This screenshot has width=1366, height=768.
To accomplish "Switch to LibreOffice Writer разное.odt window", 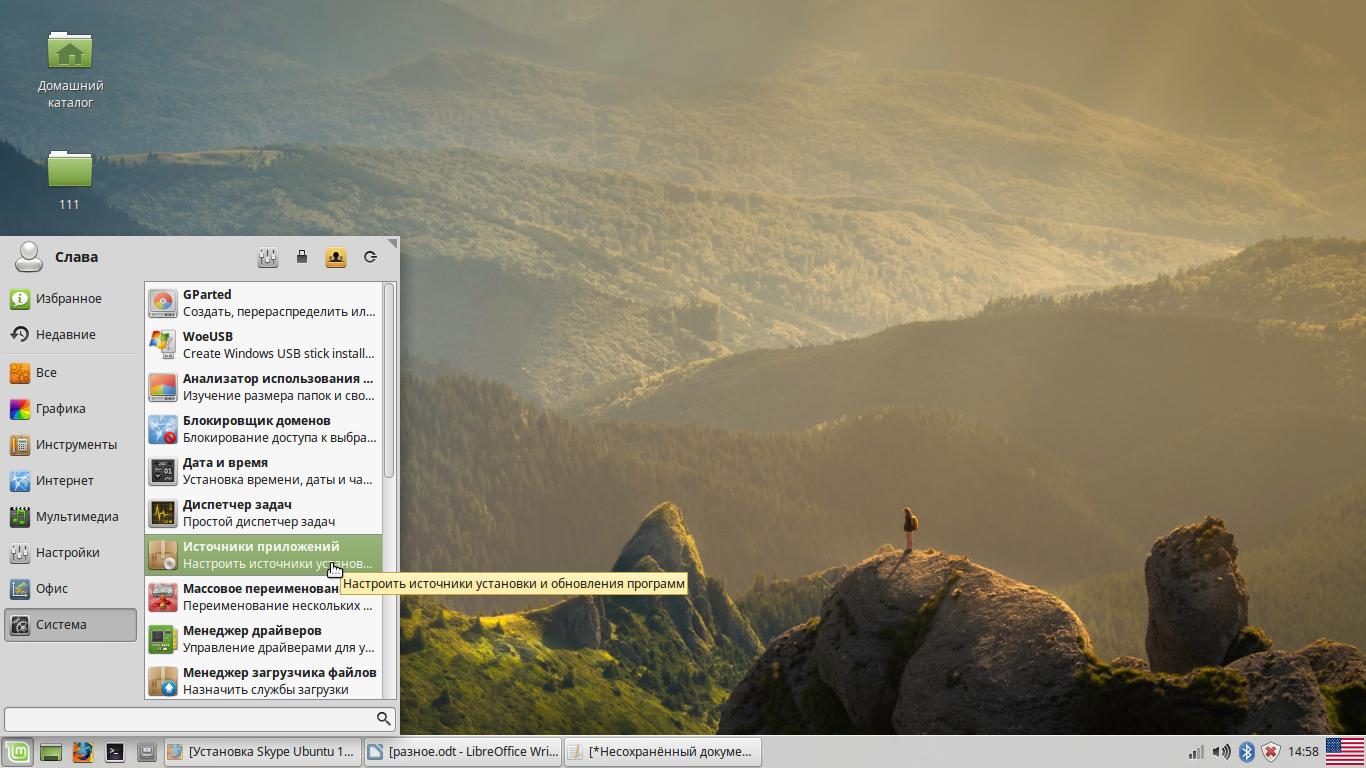I will coord(461,752).
